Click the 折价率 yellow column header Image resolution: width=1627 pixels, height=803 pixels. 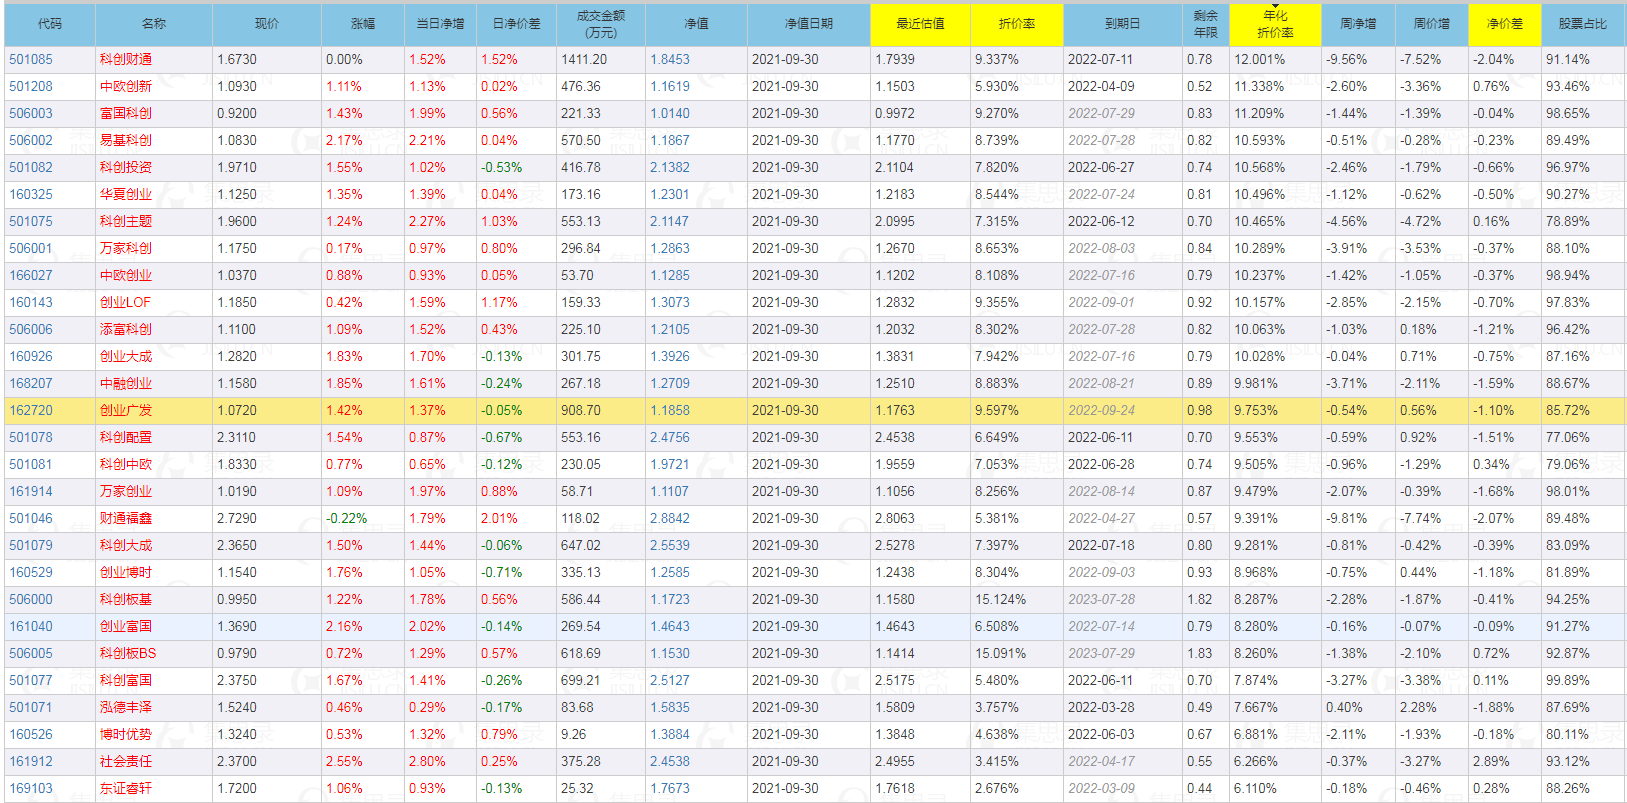(1016, 24)
